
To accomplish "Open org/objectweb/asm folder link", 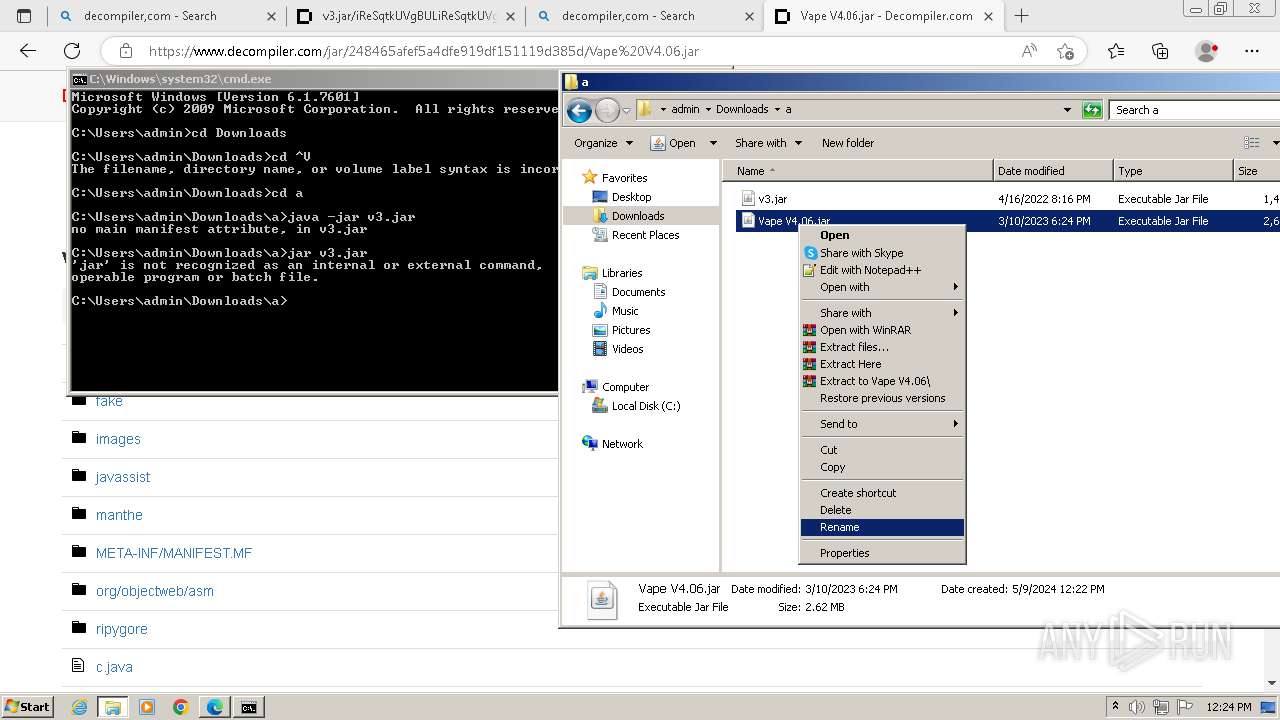I will 155,591.
